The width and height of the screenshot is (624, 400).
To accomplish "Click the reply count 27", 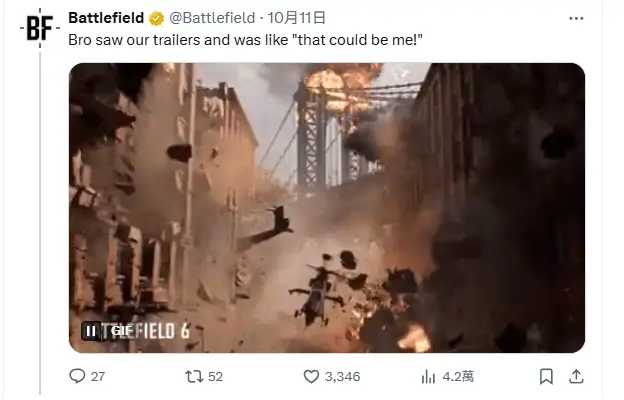I will 98,377.
